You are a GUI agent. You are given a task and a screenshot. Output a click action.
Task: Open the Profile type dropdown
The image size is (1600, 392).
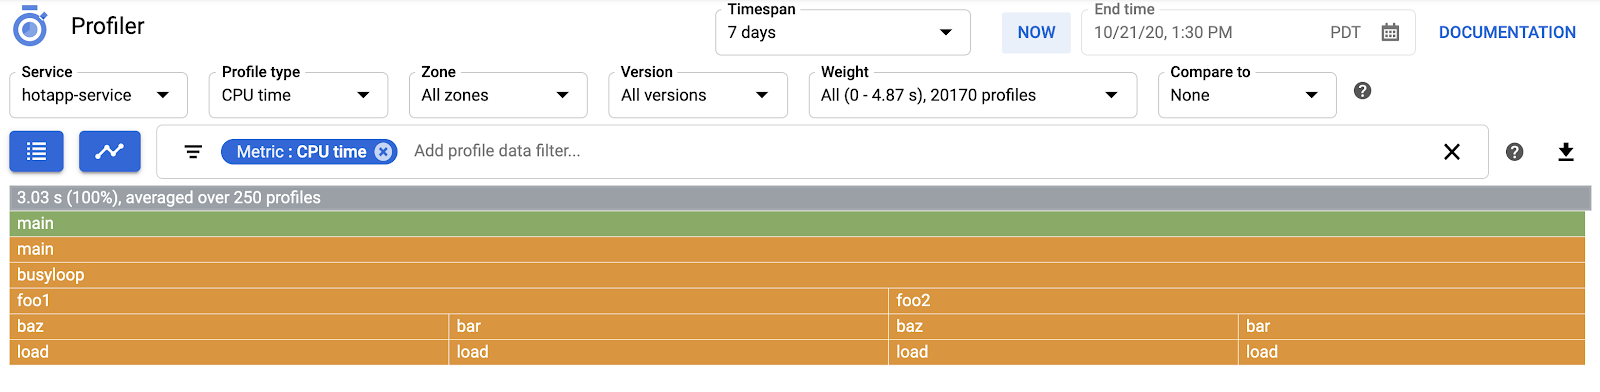point(299,95)
